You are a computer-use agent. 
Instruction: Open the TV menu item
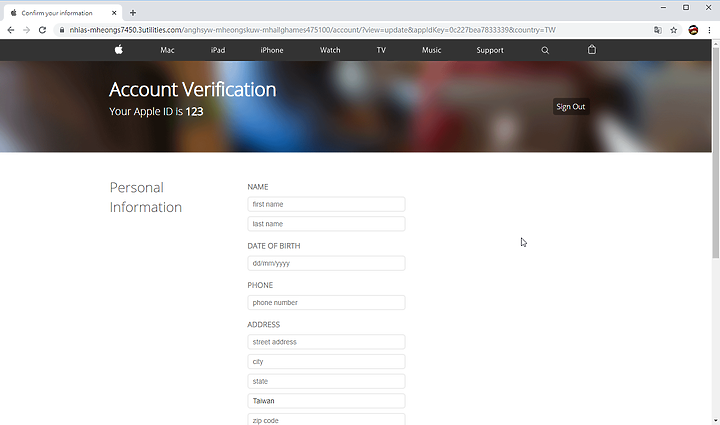(x=381, y=50)
